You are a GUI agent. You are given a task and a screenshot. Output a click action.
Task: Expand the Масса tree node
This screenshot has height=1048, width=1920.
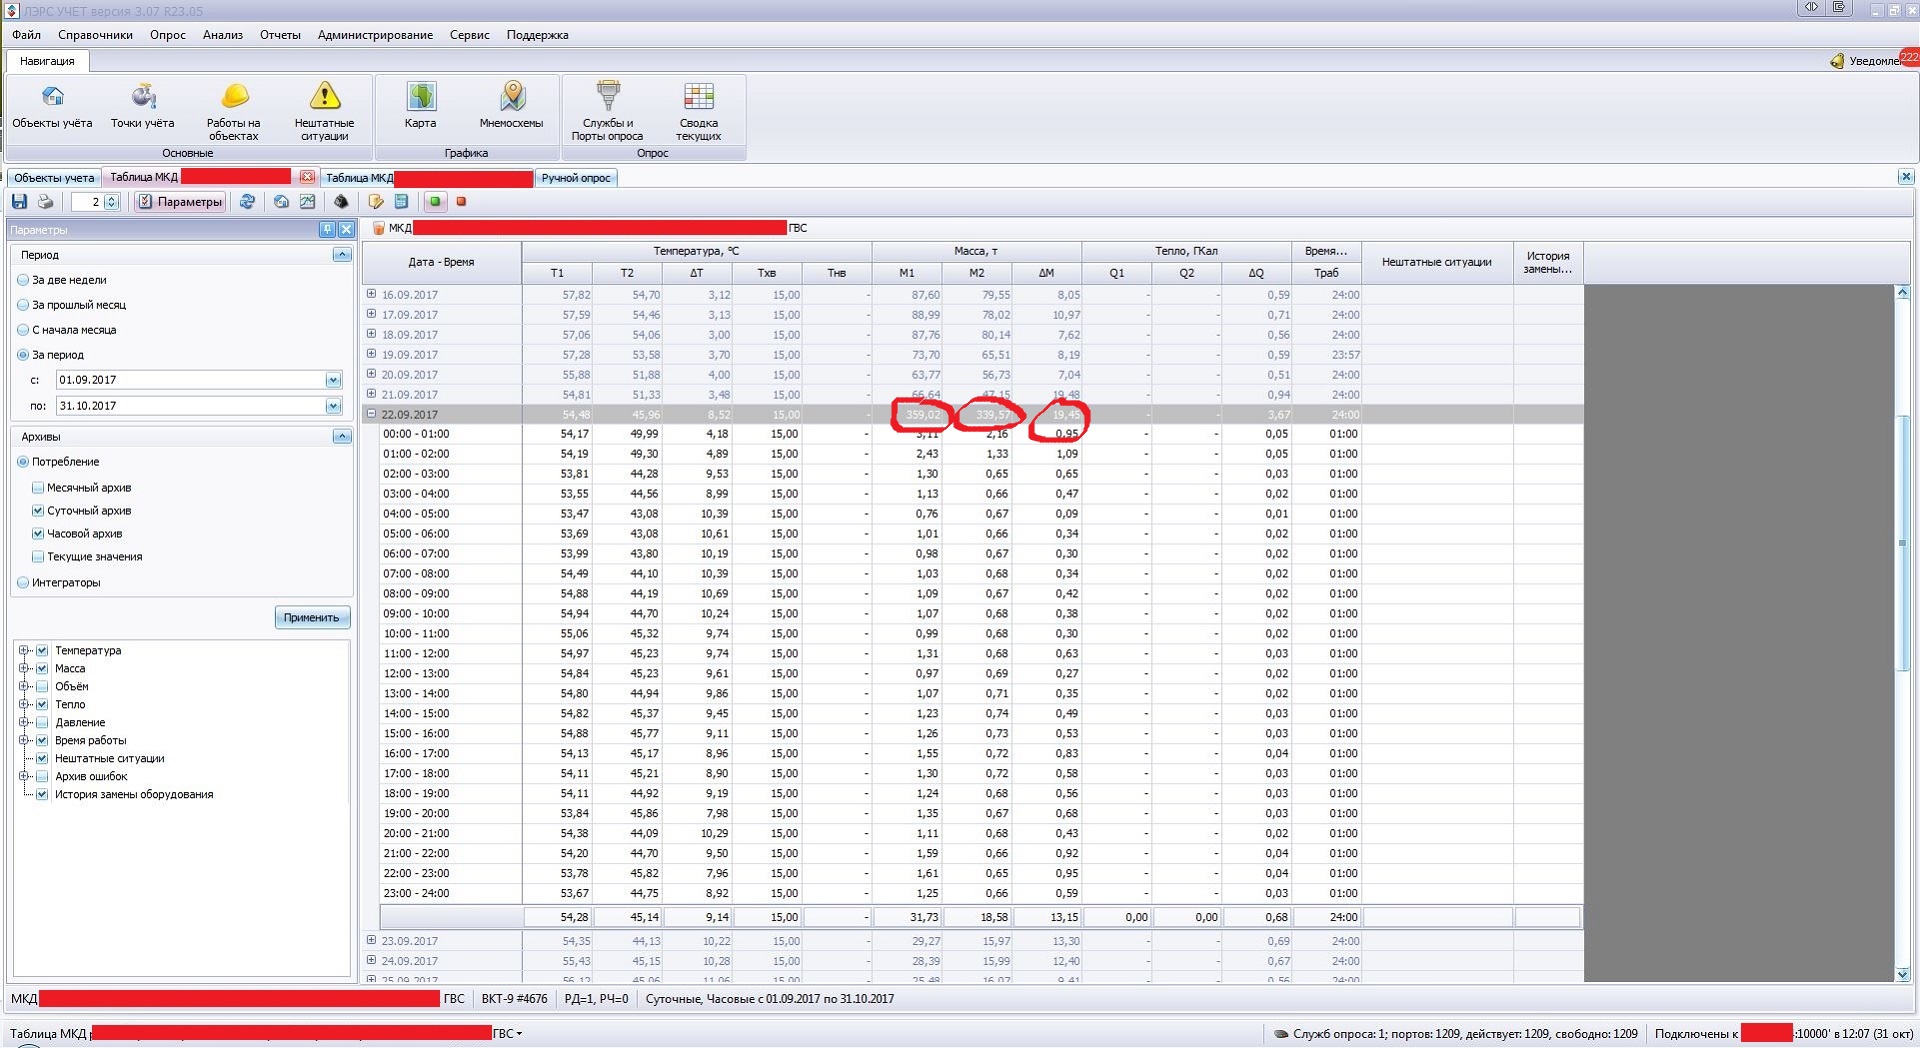(x=24, y=669)
